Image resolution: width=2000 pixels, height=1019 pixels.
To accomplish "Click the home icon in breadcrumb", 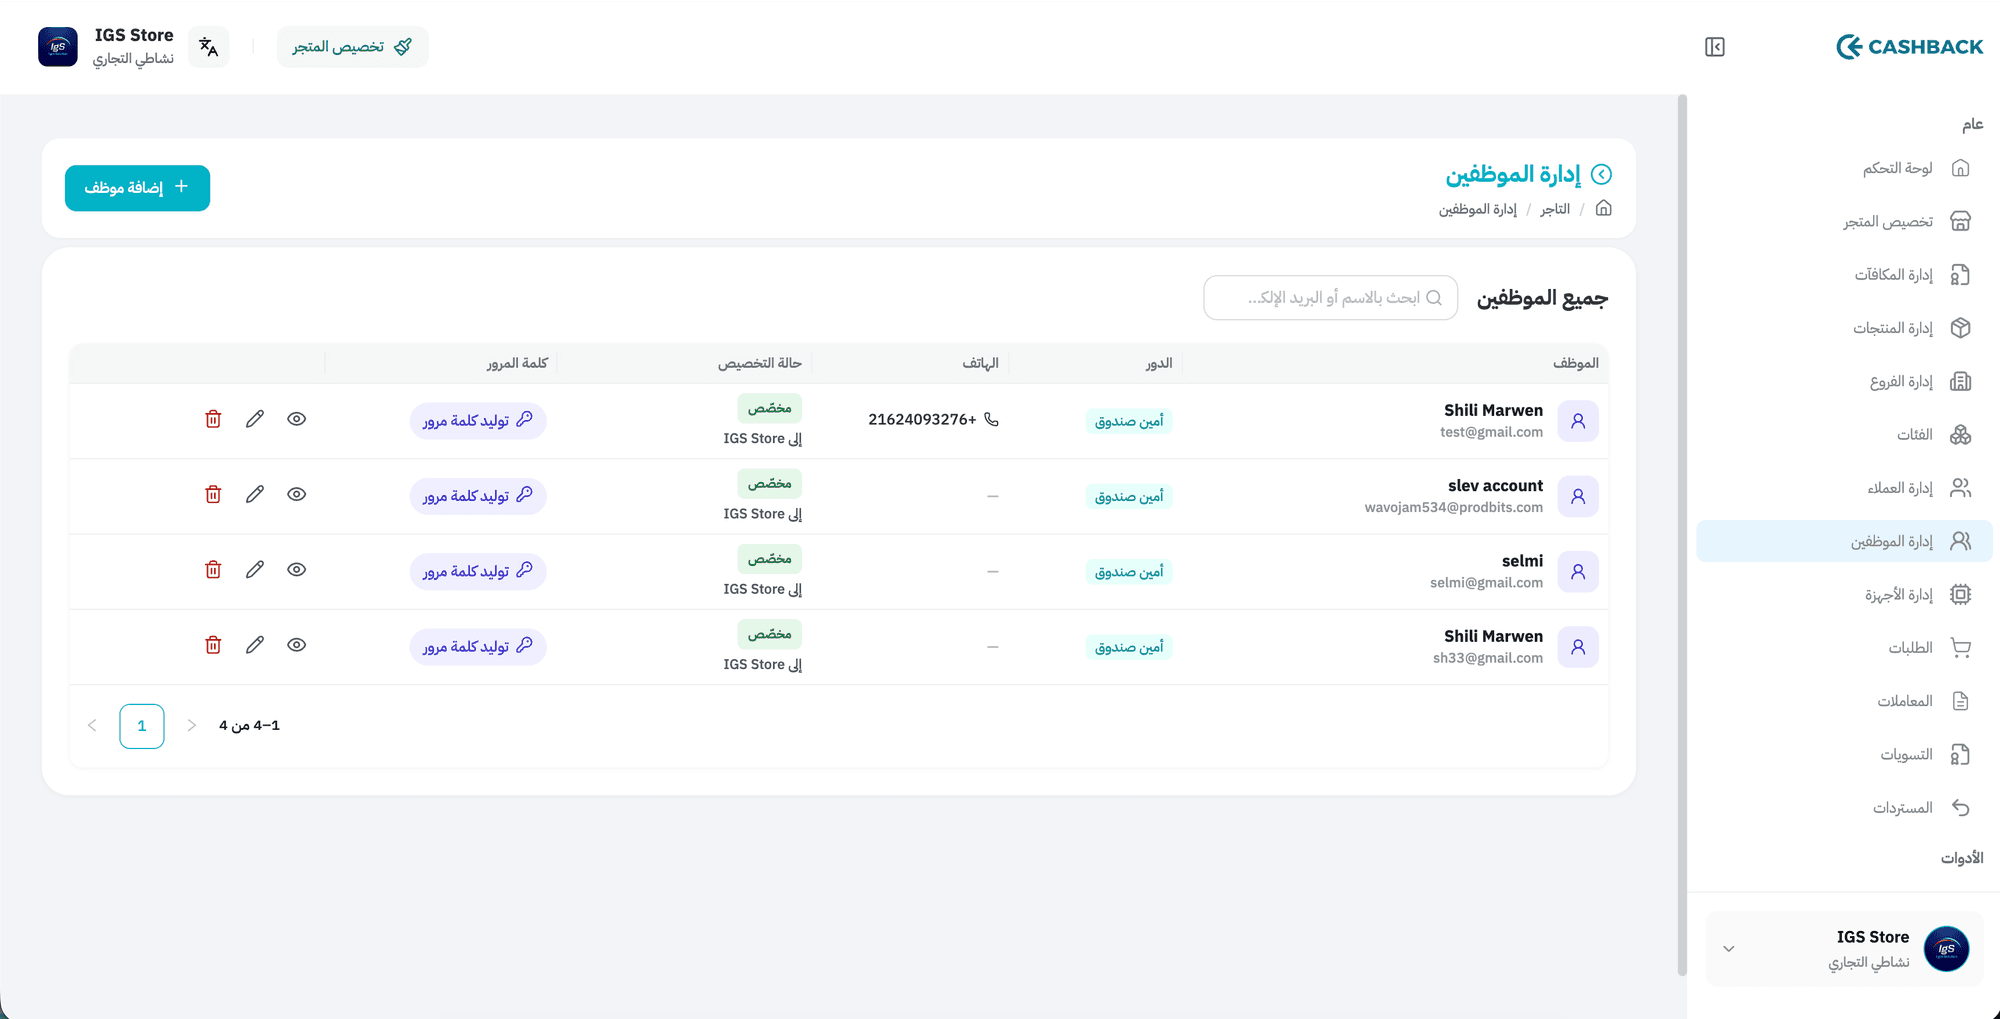I will (x=1604, y=208).
